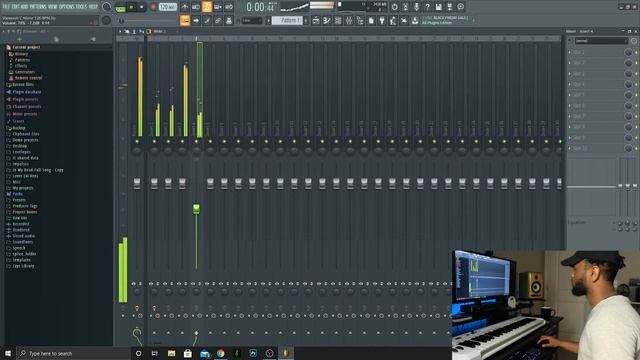640x360 pixels.
Task: Select Packs folder in browser
Action: (17, 194)
